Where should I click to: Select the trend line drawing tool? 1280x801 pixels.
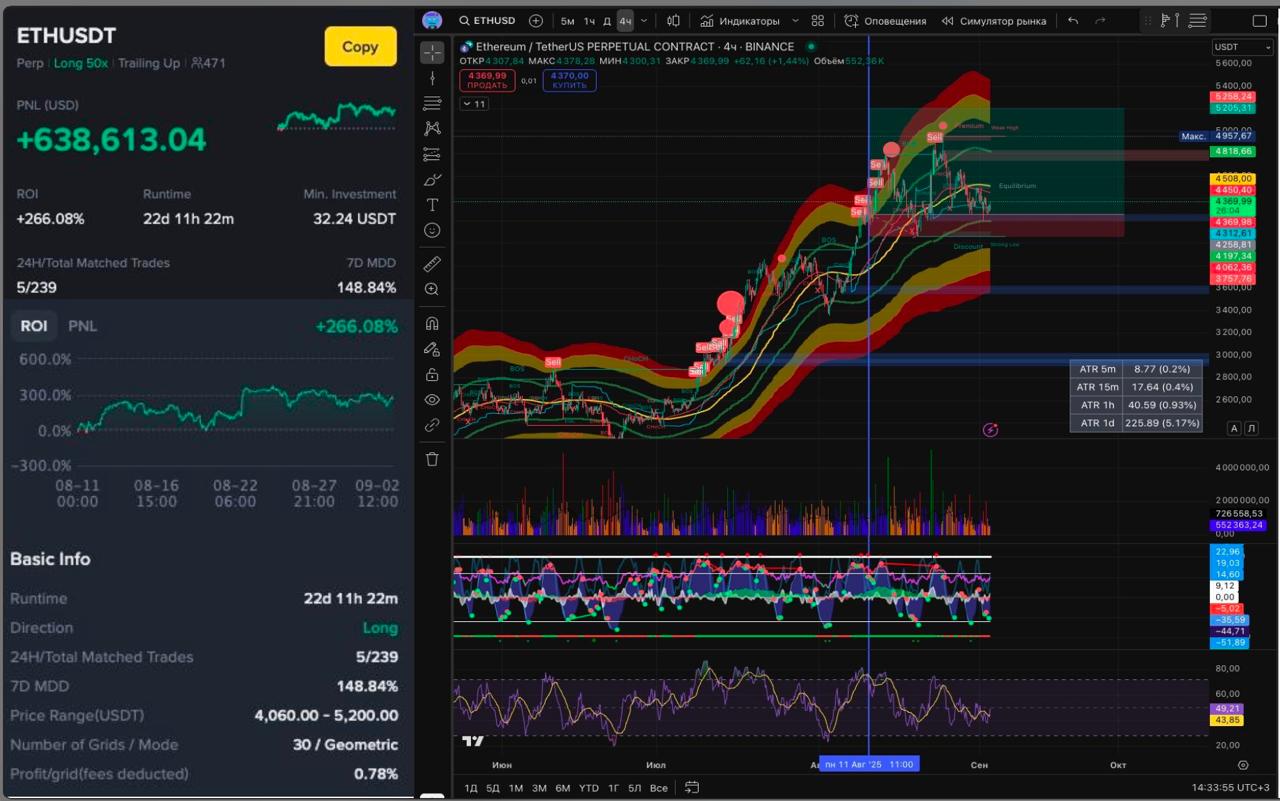tap(432, 78)
